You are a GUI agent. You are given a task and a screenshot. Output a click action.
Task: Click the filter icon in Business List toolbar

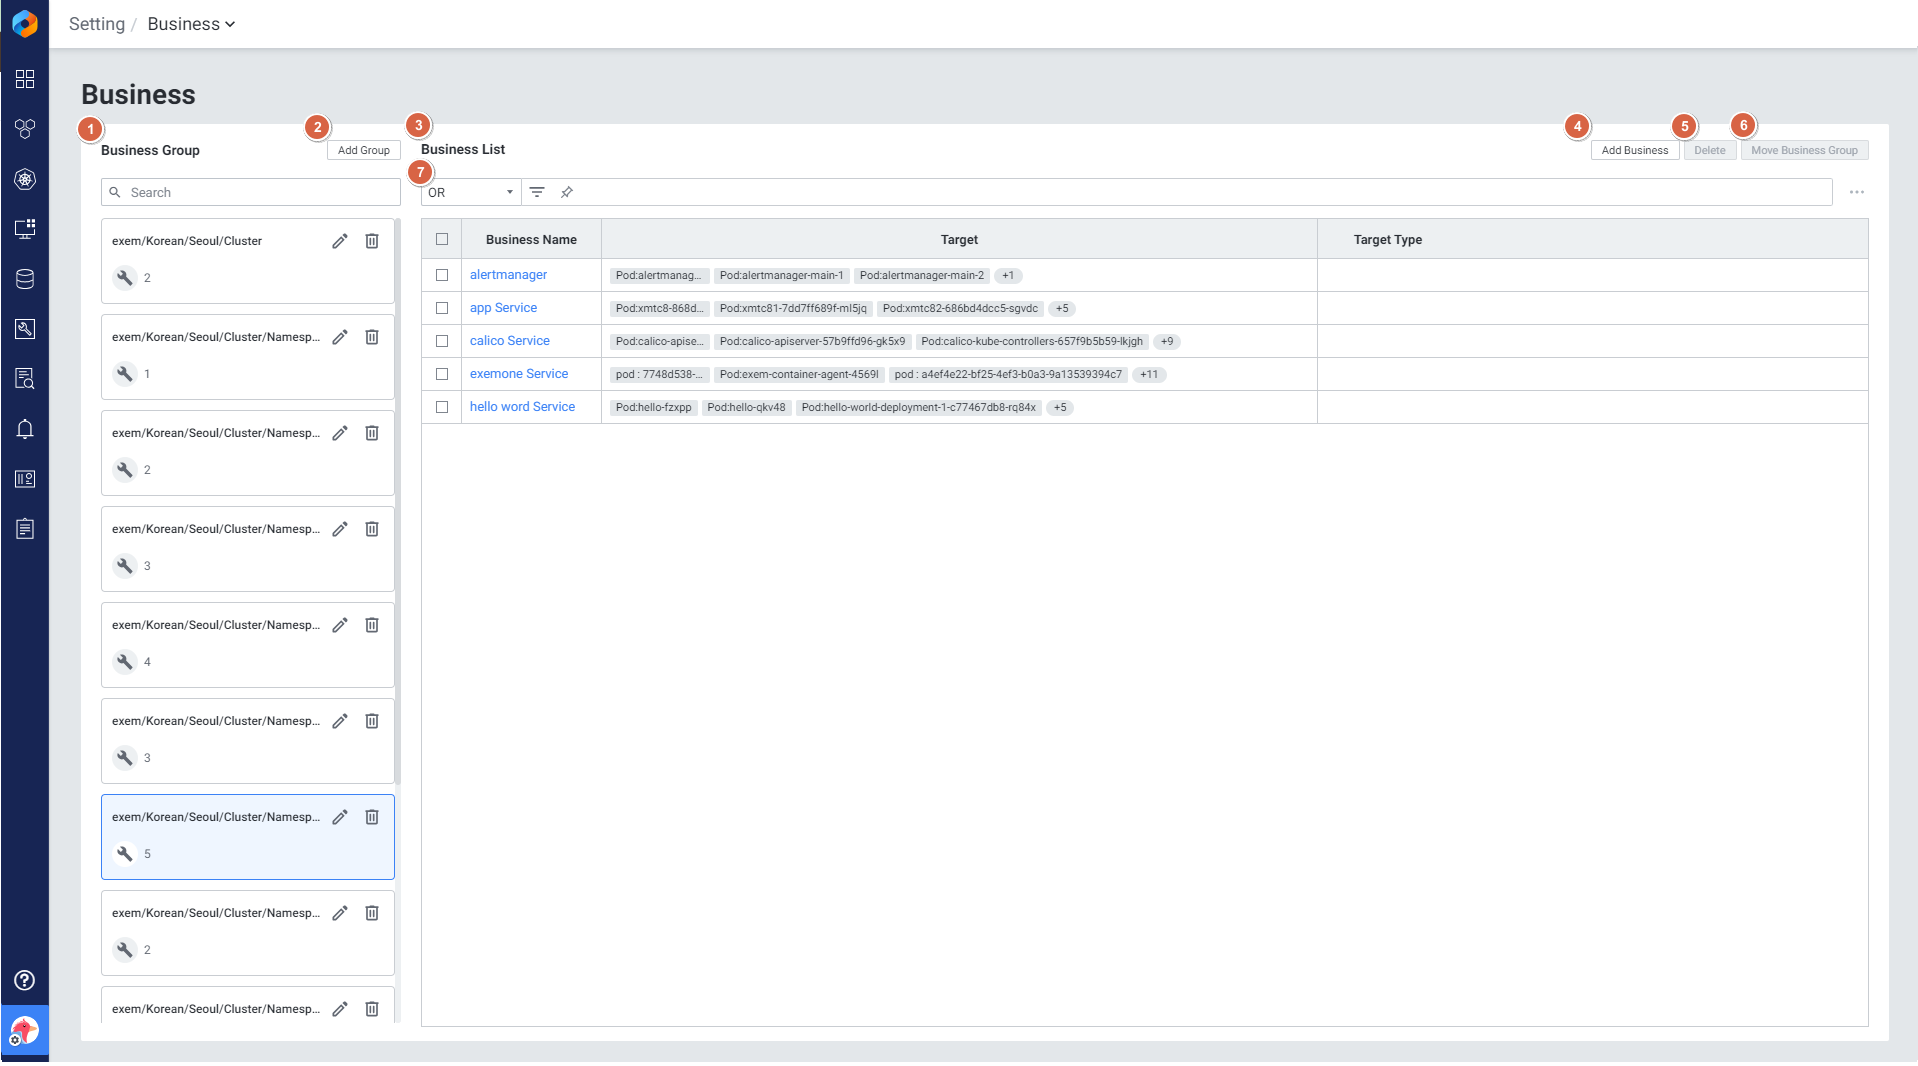537,192
